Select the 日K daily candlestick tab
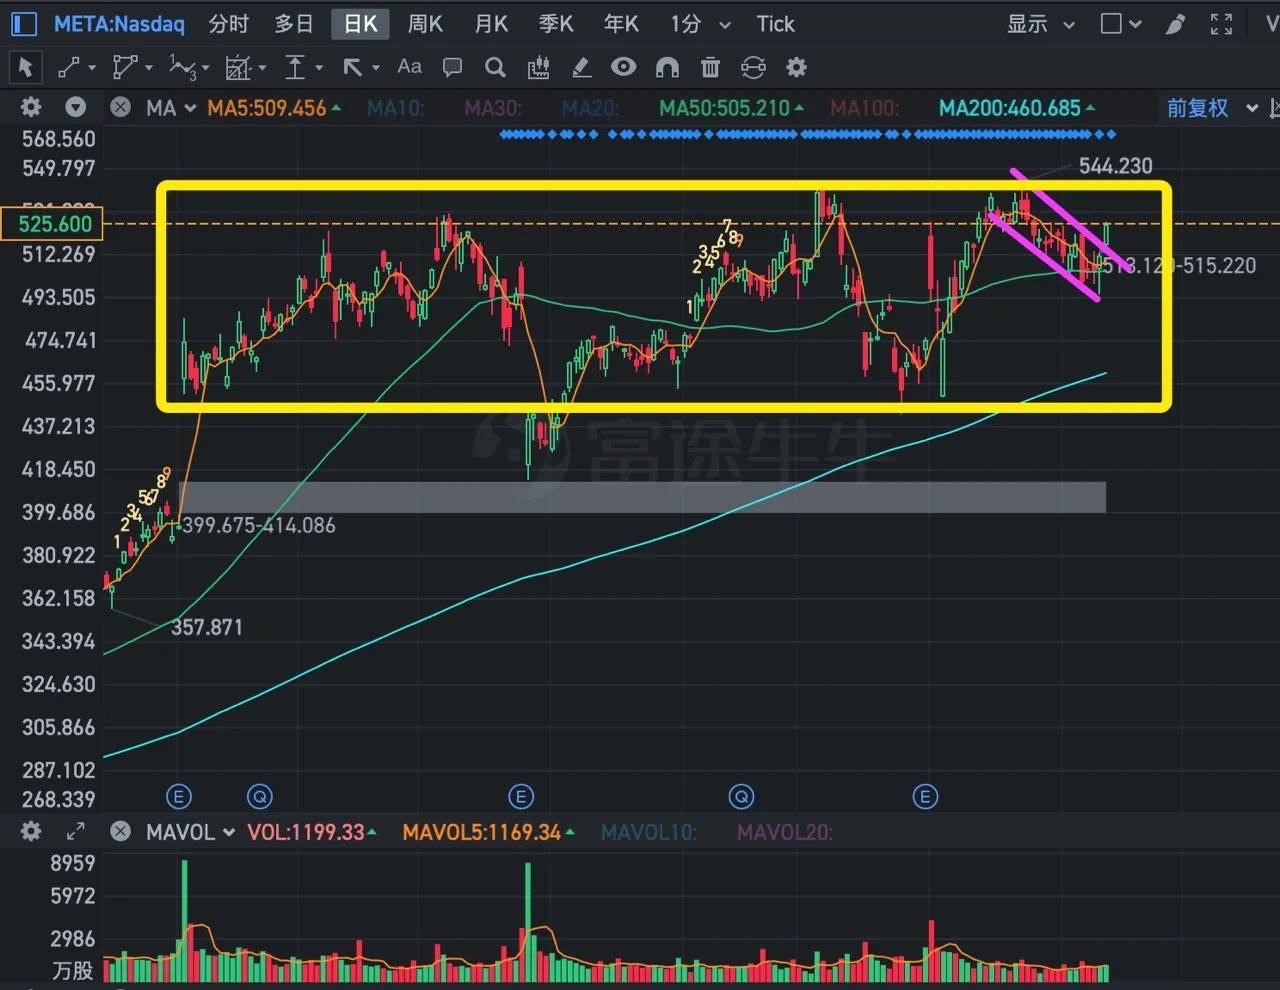1280x990 pixels. tap(360, 23)
